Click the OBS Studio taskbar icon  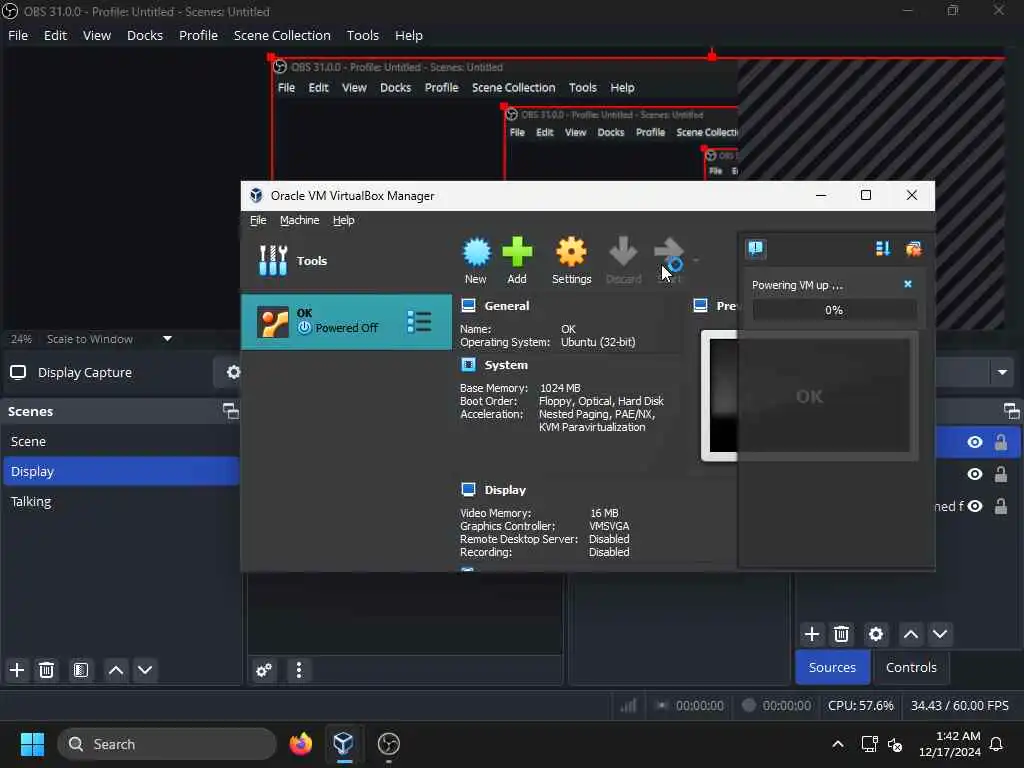389,744
